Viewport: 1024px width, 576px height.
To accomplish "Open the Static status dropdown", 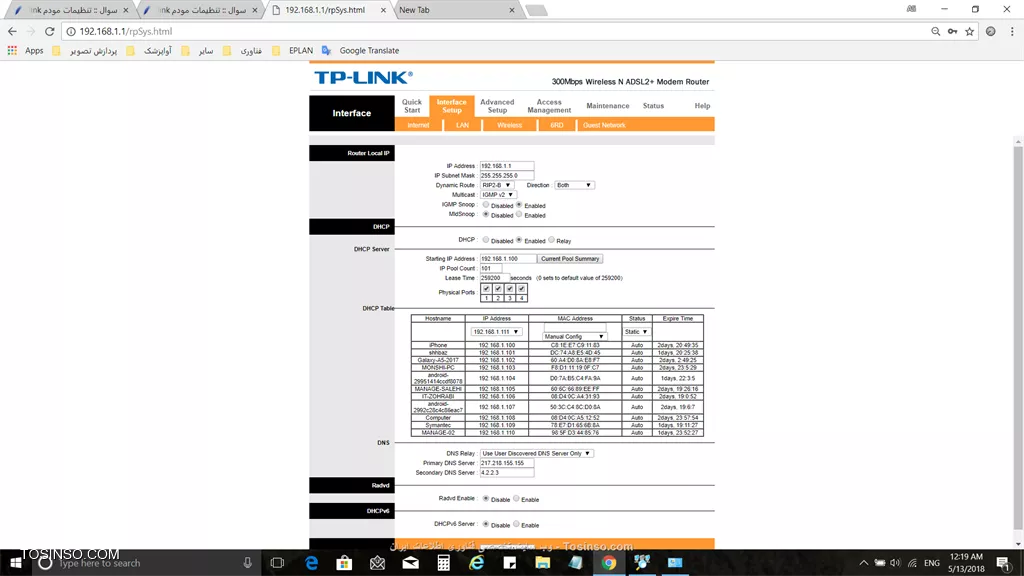I will (637, 332).
